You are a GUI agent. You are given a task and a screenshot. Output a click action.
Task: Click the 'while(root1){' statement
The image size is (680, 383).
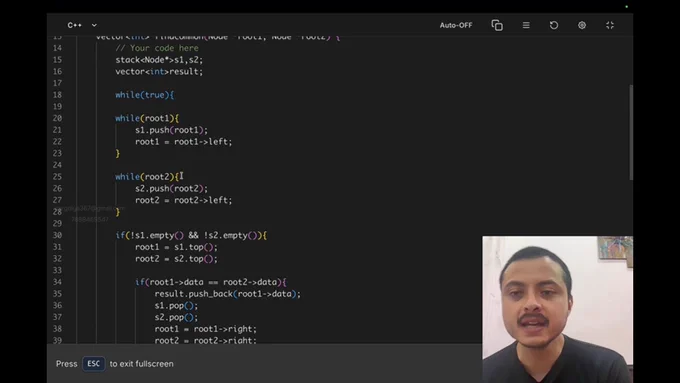147,118
